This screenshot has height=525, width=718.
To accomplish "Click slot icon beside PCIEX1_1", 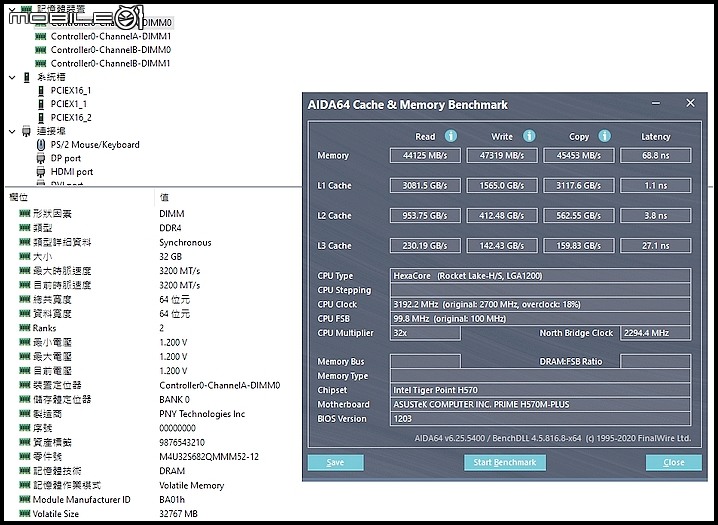I will pyautogui.click(x=41, y=104).
